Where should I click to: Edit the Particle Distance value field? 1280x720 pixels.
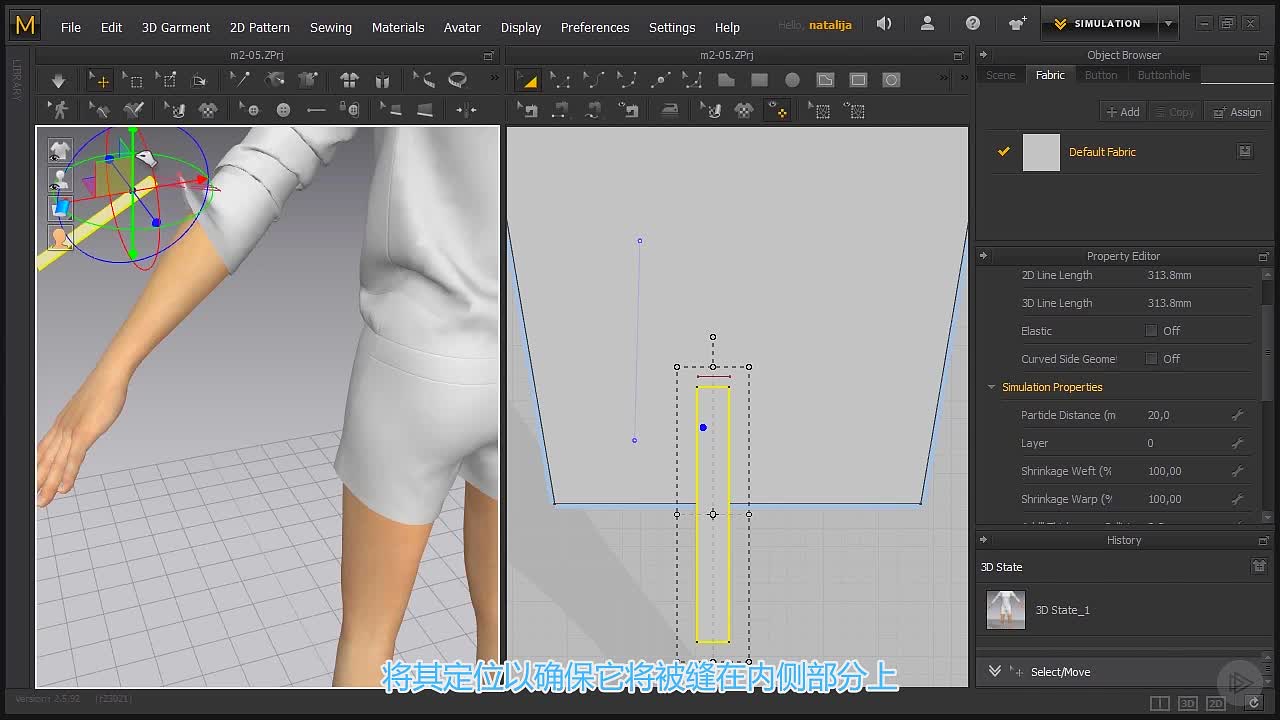(x=1185, y=415)
